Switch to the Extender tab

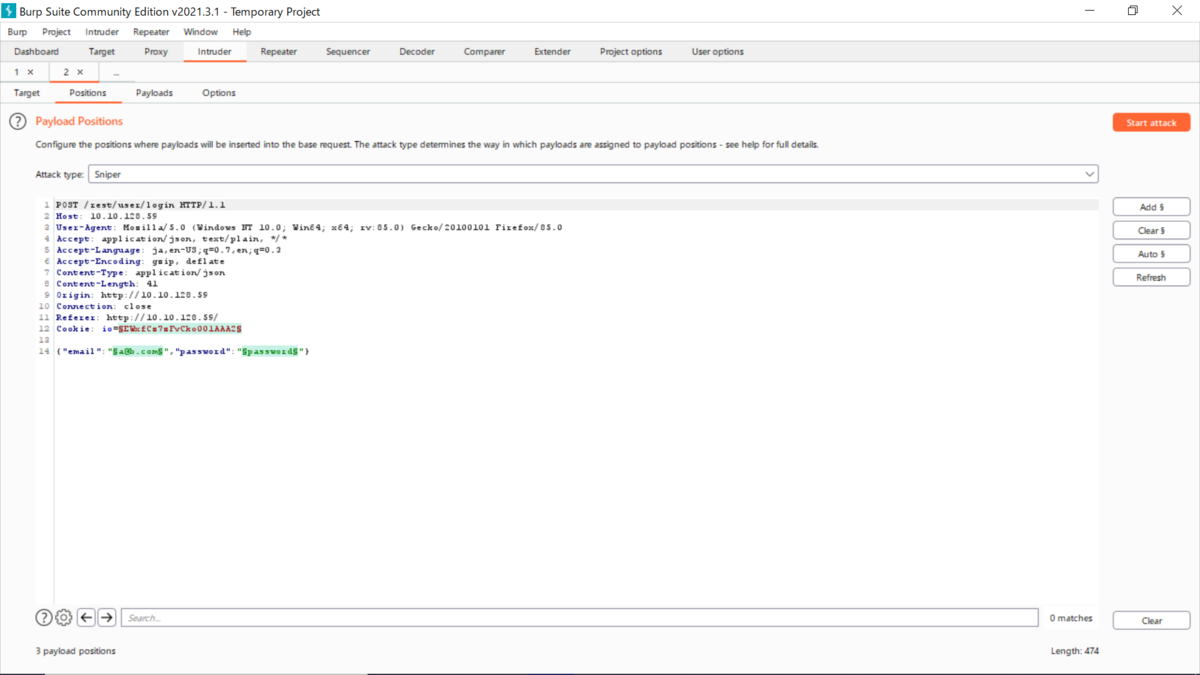click(x=552, y=52)
